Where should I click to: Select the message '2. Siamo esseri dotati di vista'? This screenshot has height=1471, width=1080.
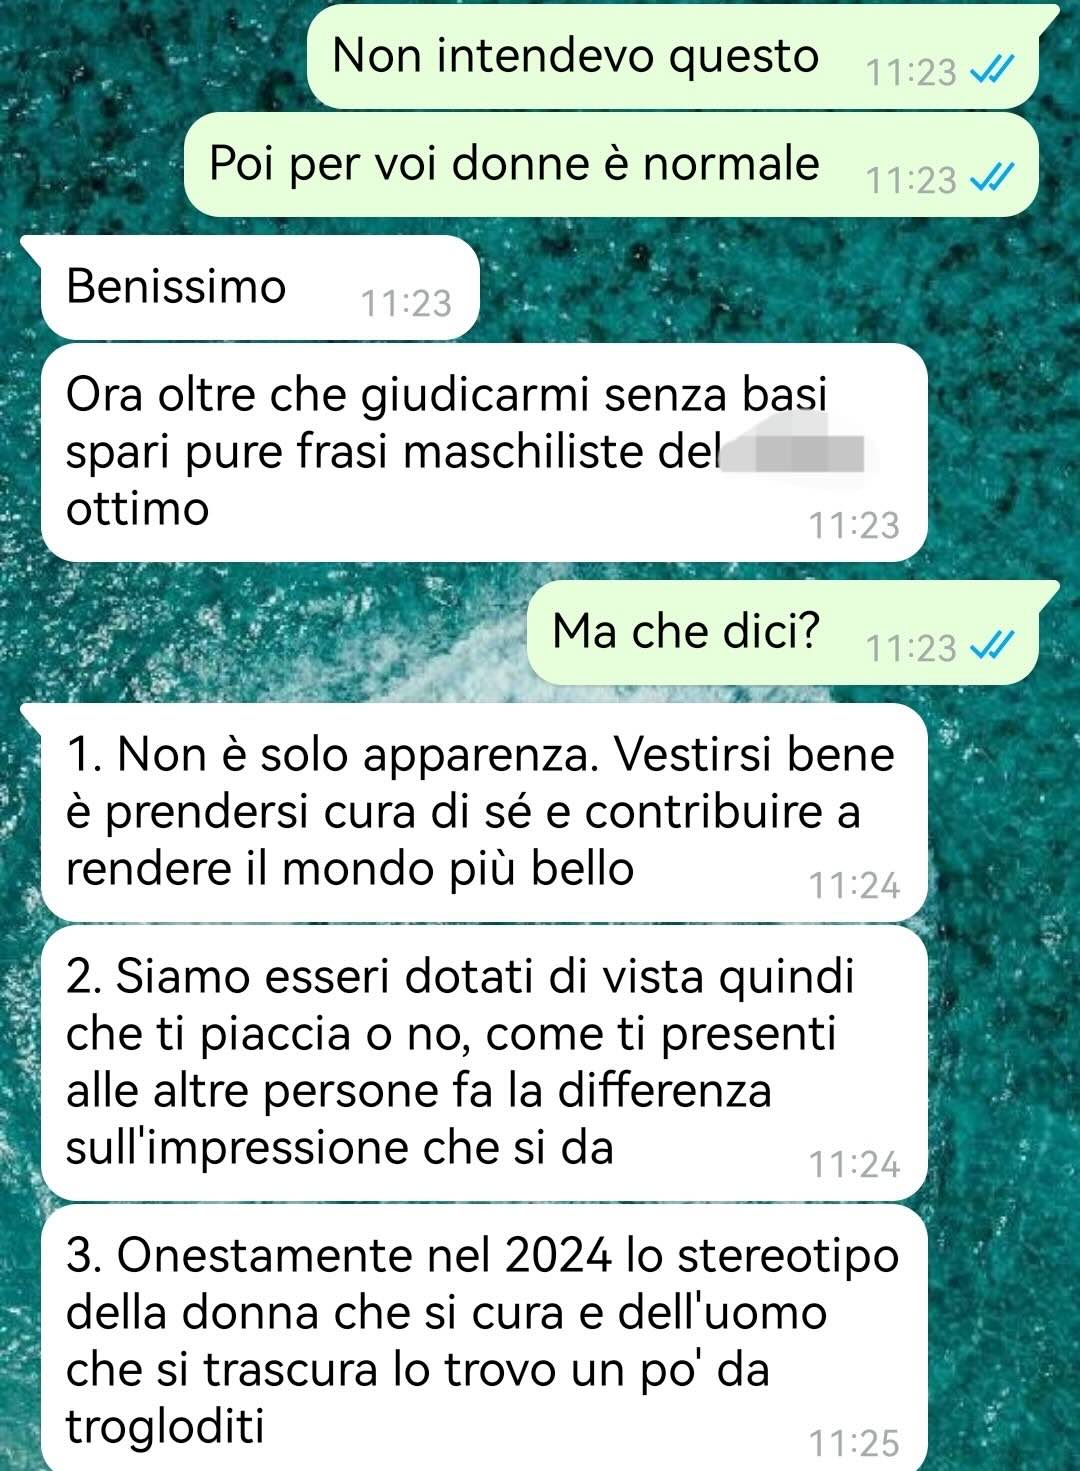coord(484,1063)
